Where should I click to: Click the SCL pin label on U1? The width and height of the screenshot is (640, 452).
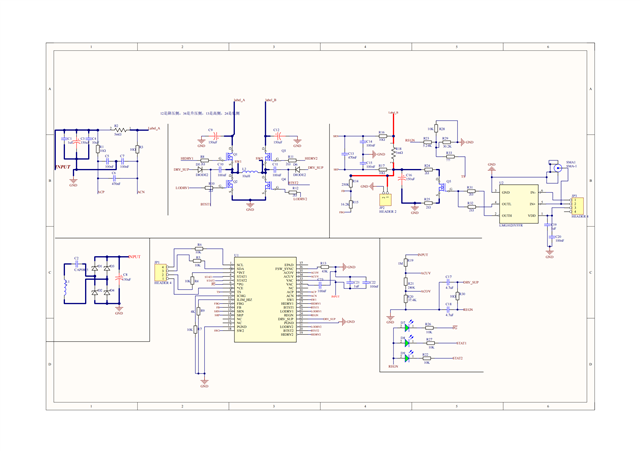240,265
